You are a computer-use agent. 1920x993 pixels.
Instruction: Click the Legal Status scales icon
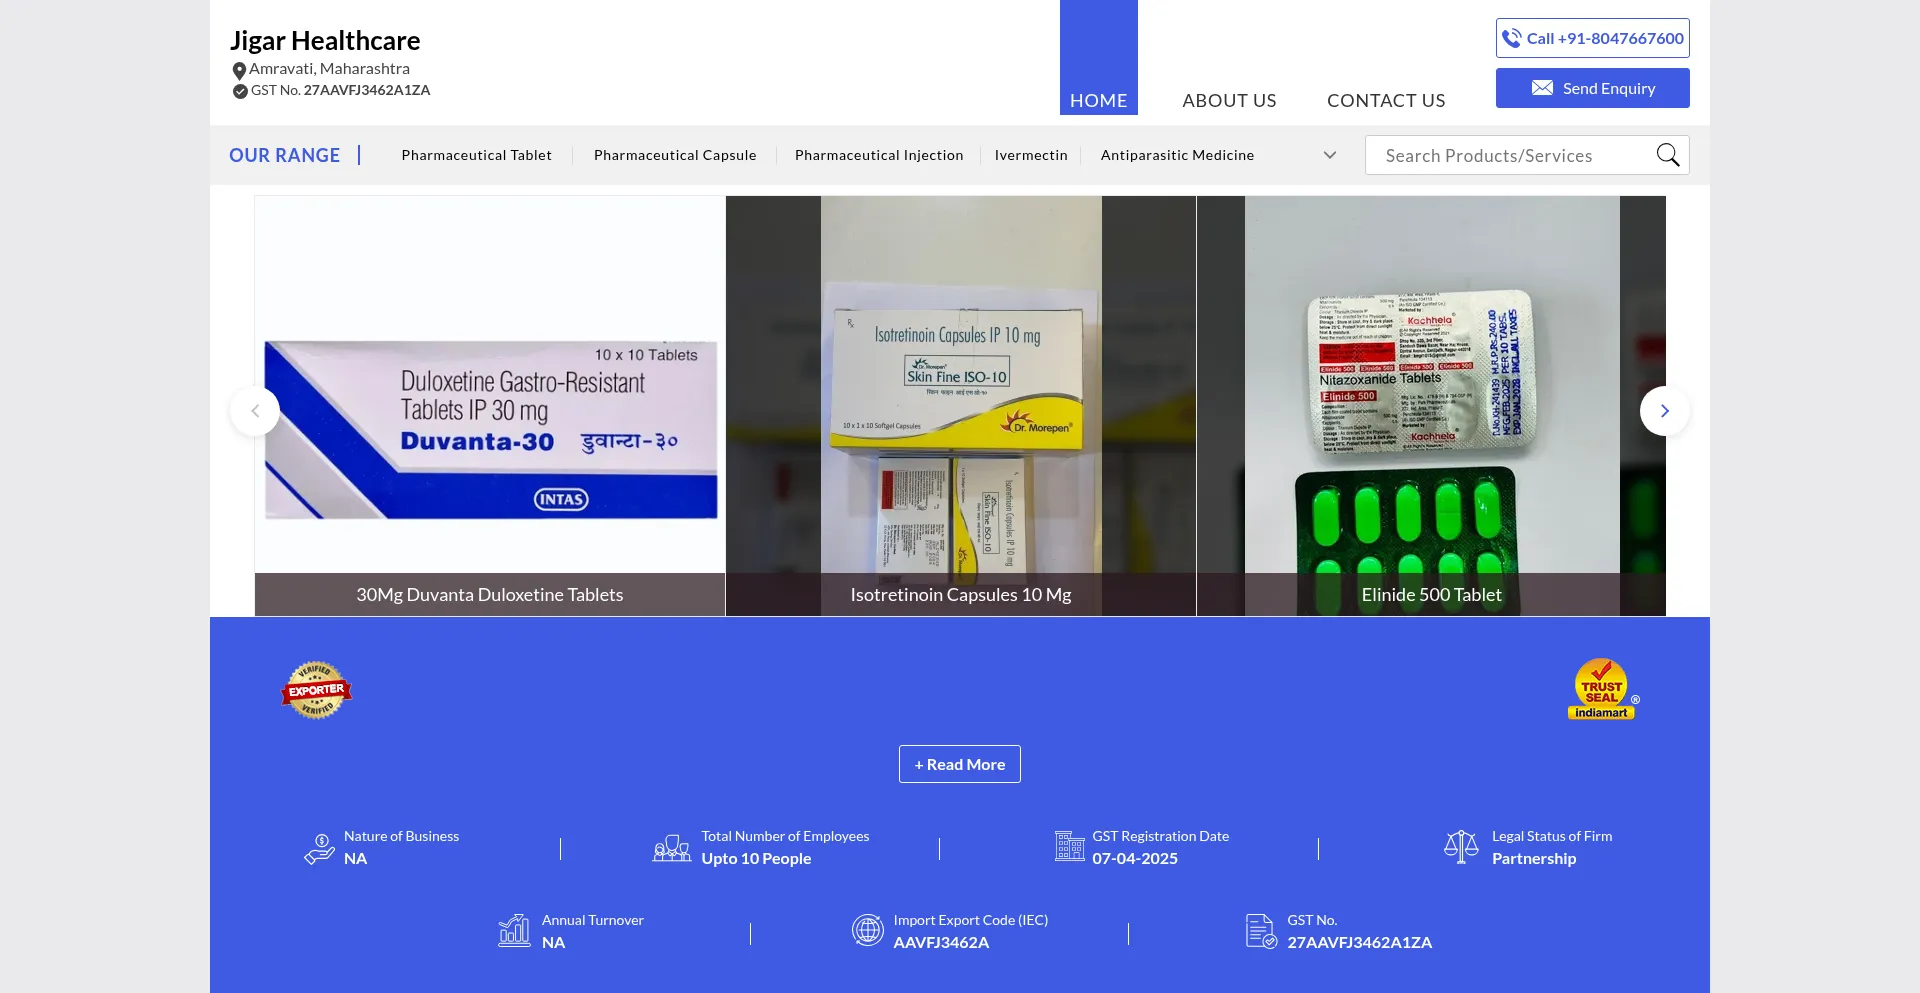pos(1461,847)
